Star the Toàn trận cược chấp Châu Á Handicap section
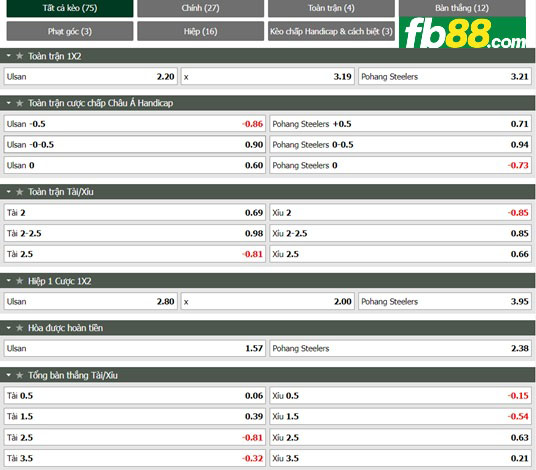The width and height of the screenshot is (536, 470). (x=19, y=103)
